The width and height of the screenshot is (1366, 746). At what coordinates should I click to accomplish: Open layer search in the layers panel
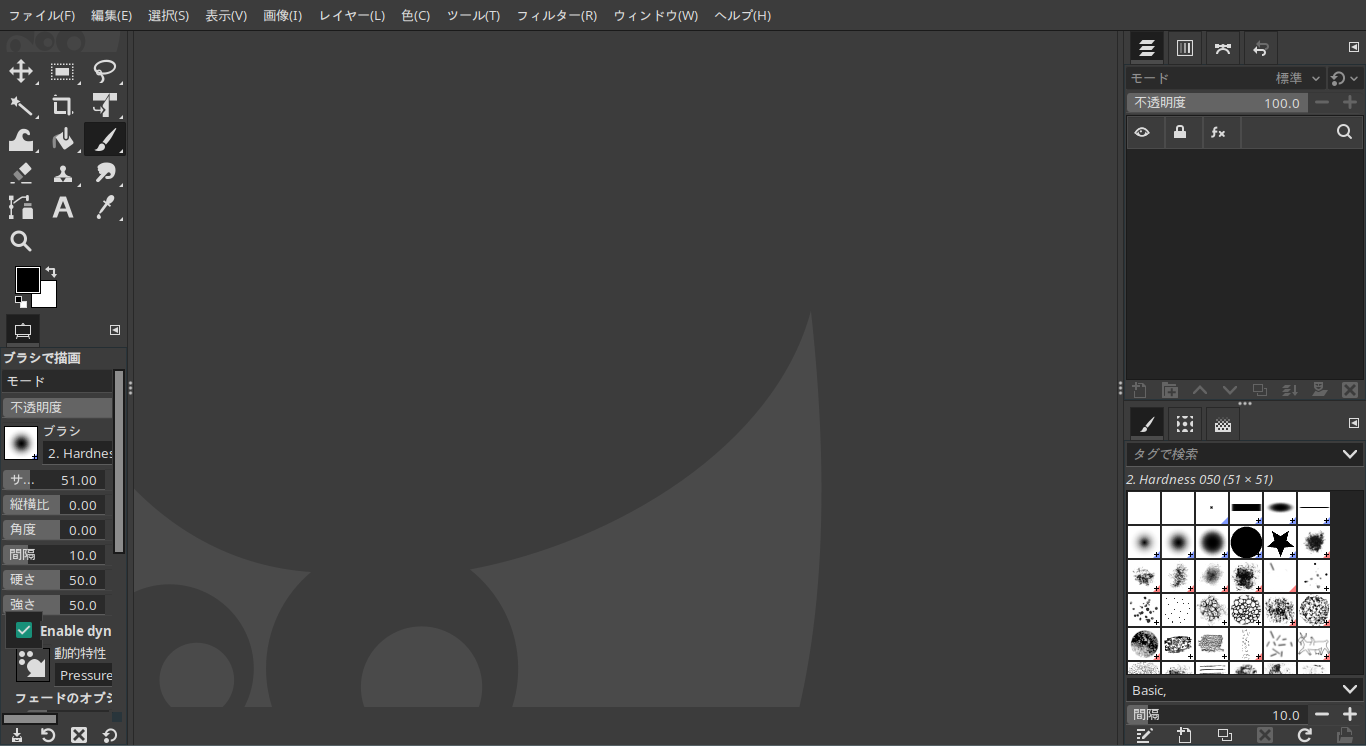tap(1344, 132)
